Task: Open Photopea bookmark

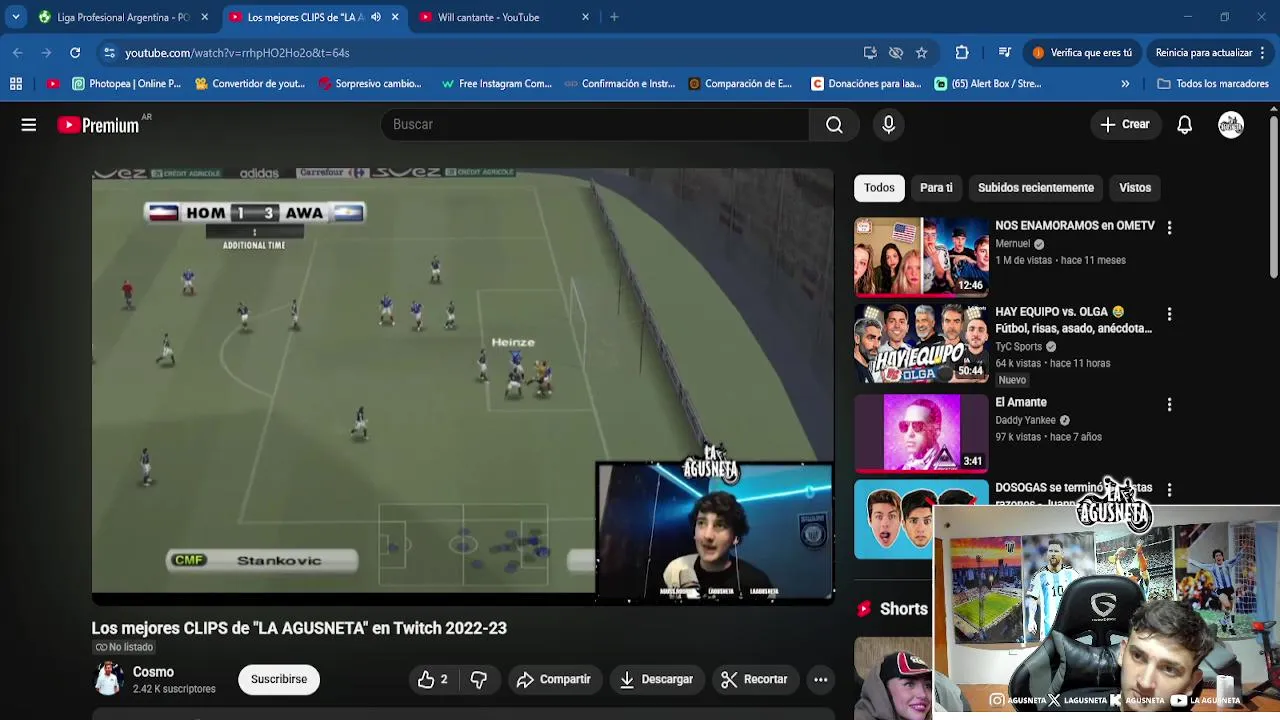Action: 126,84
